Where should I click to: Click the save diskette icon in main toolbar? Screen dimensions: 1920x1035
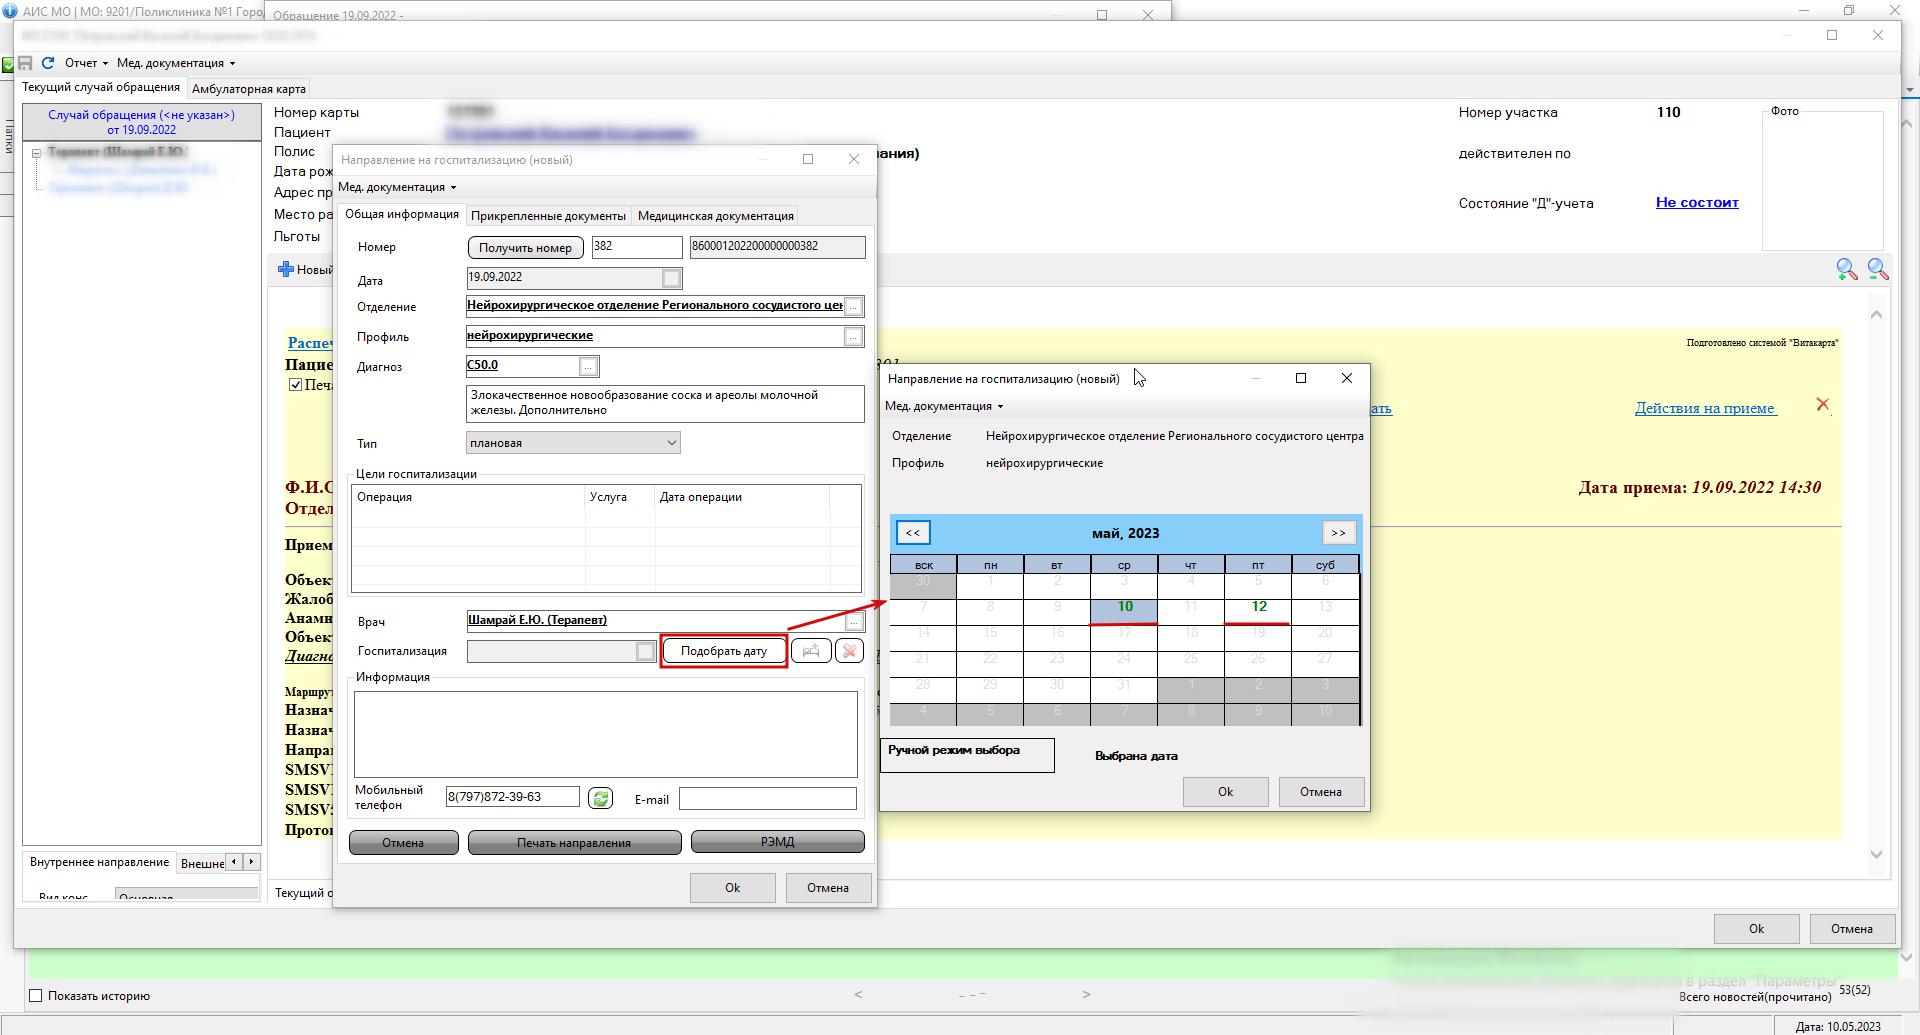[26, 63]
